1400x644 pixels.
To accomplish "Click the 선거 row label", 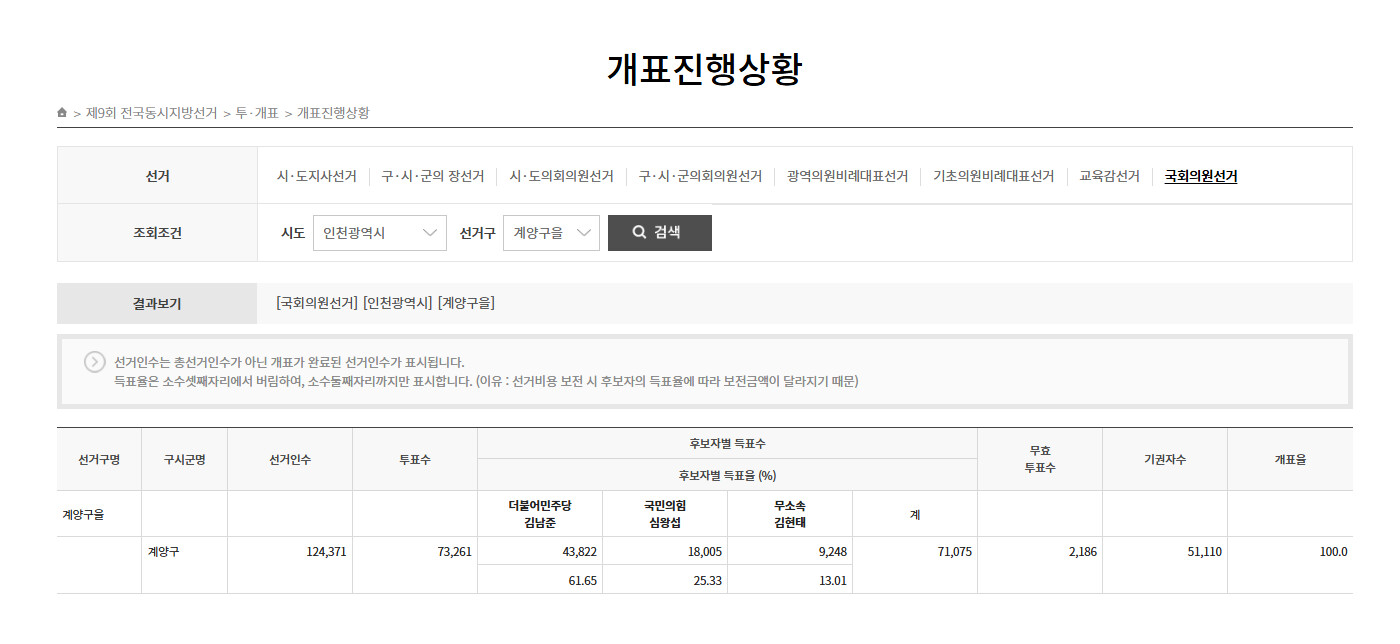I will tap(157, 176).
